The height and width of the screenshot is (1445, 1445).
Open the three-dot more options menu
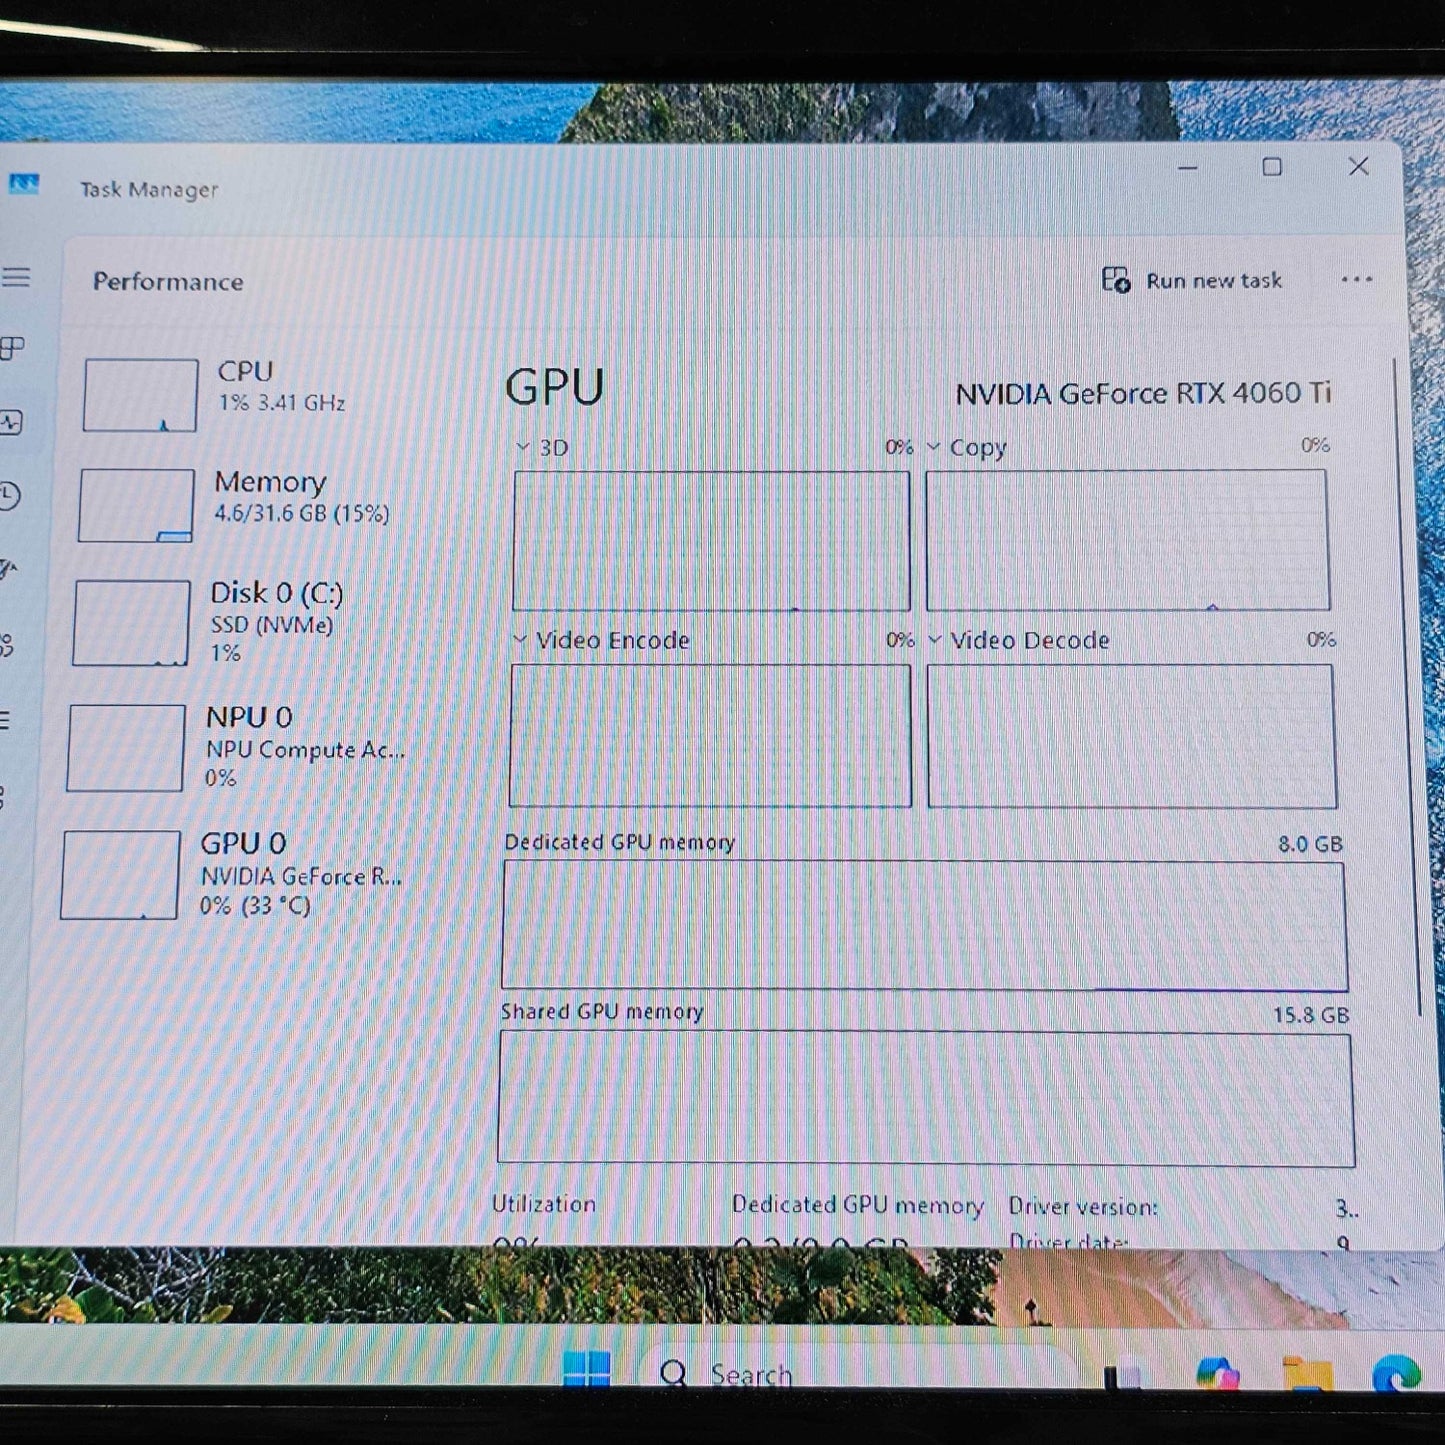point(1356,280)
